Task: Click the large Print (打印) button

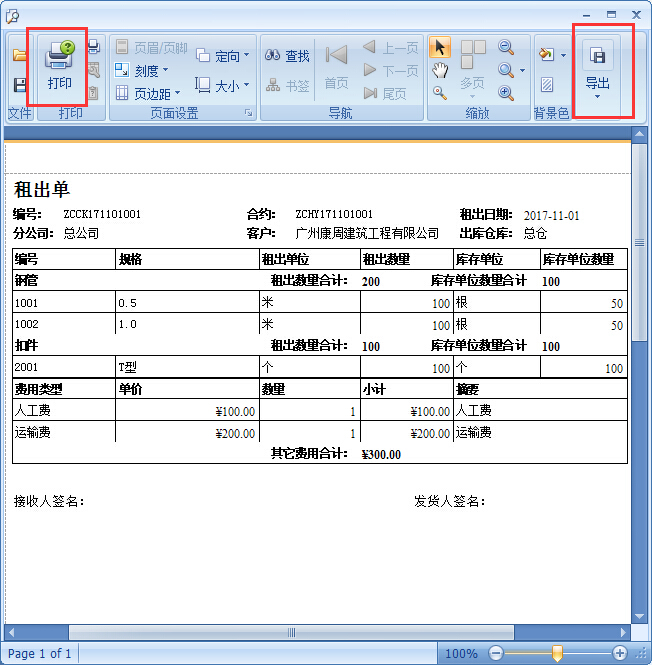Action: tap(60, 66)
